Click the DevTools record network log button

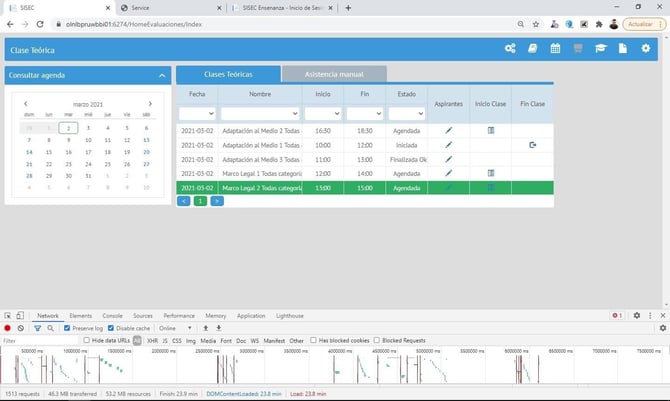pyautogui.click(x=8, y=328)
